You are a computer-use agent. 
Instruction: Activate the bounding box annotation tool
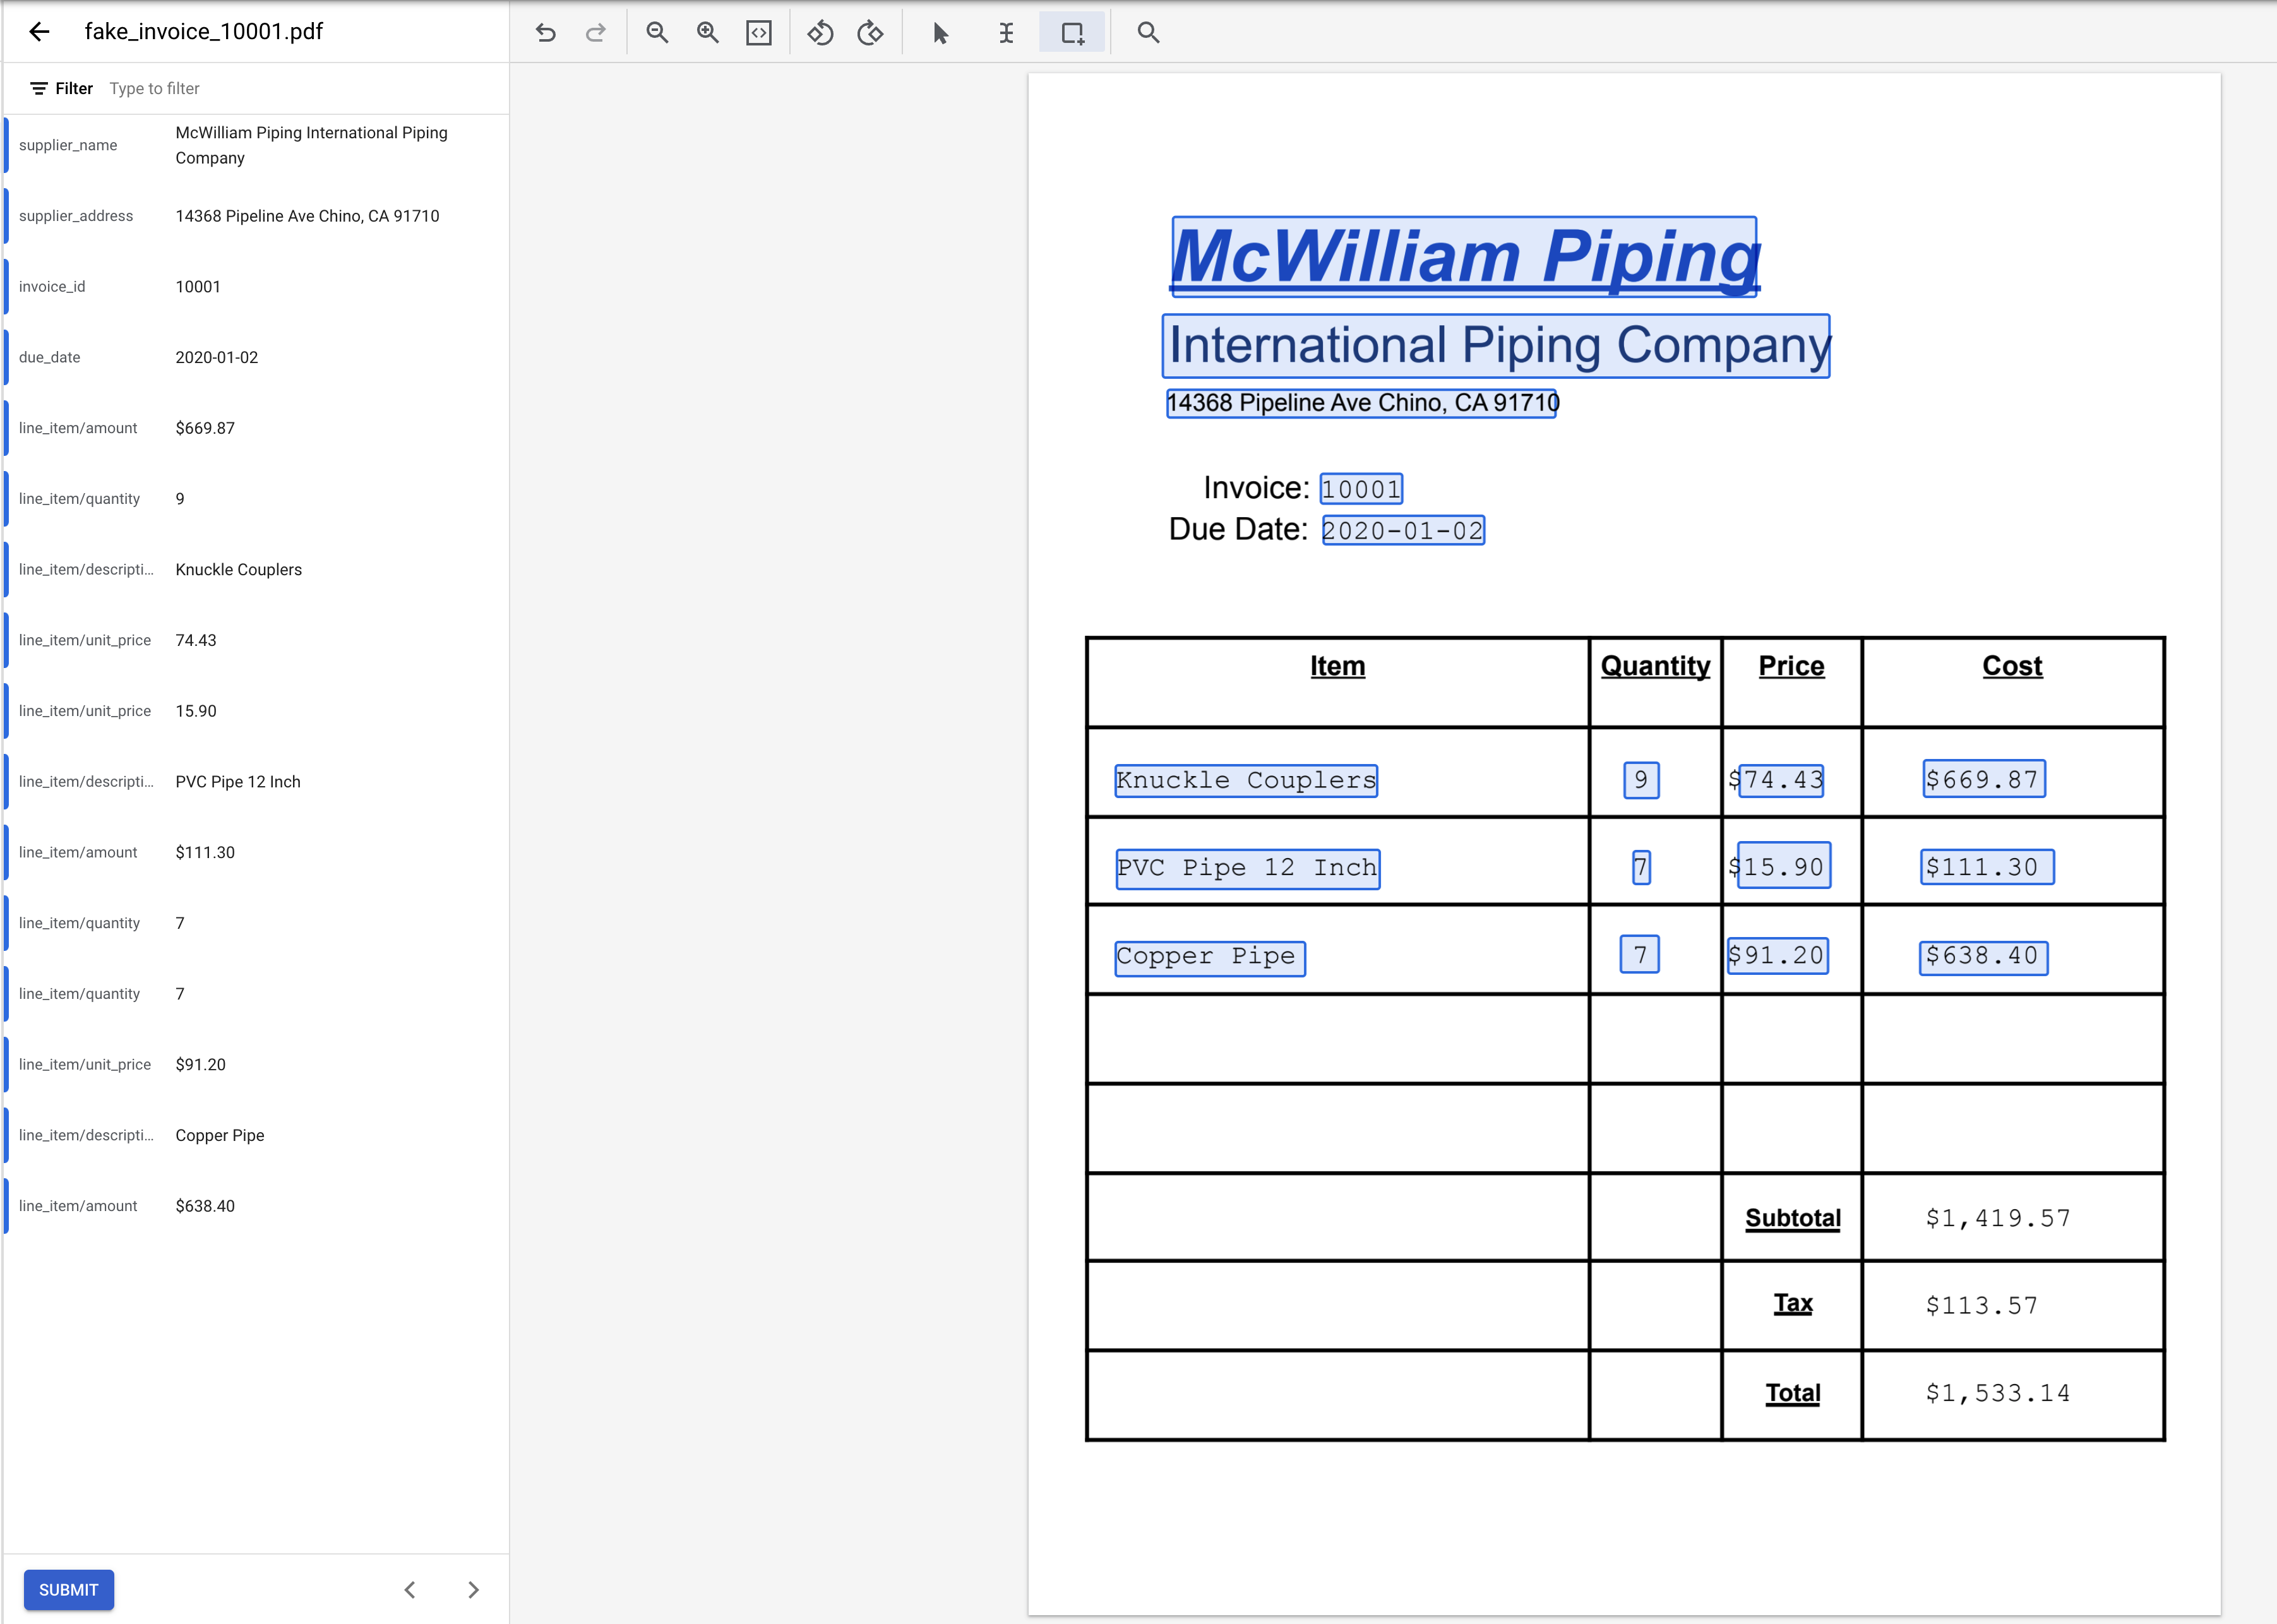pos(1071,32)
